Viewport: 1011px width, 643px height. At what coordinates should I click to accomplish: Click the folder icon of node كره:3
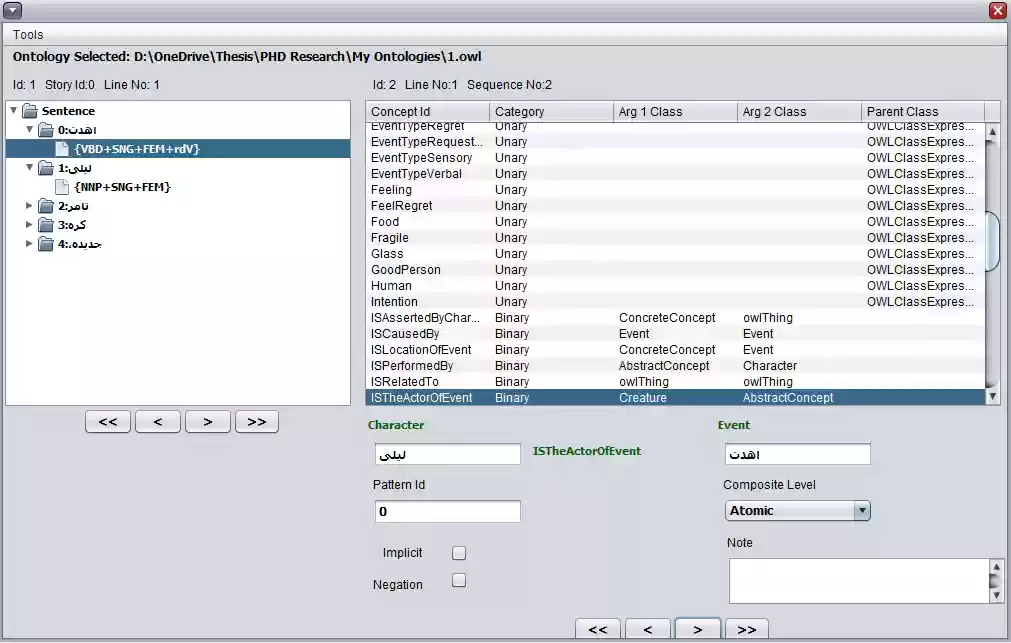pos(47,225)
